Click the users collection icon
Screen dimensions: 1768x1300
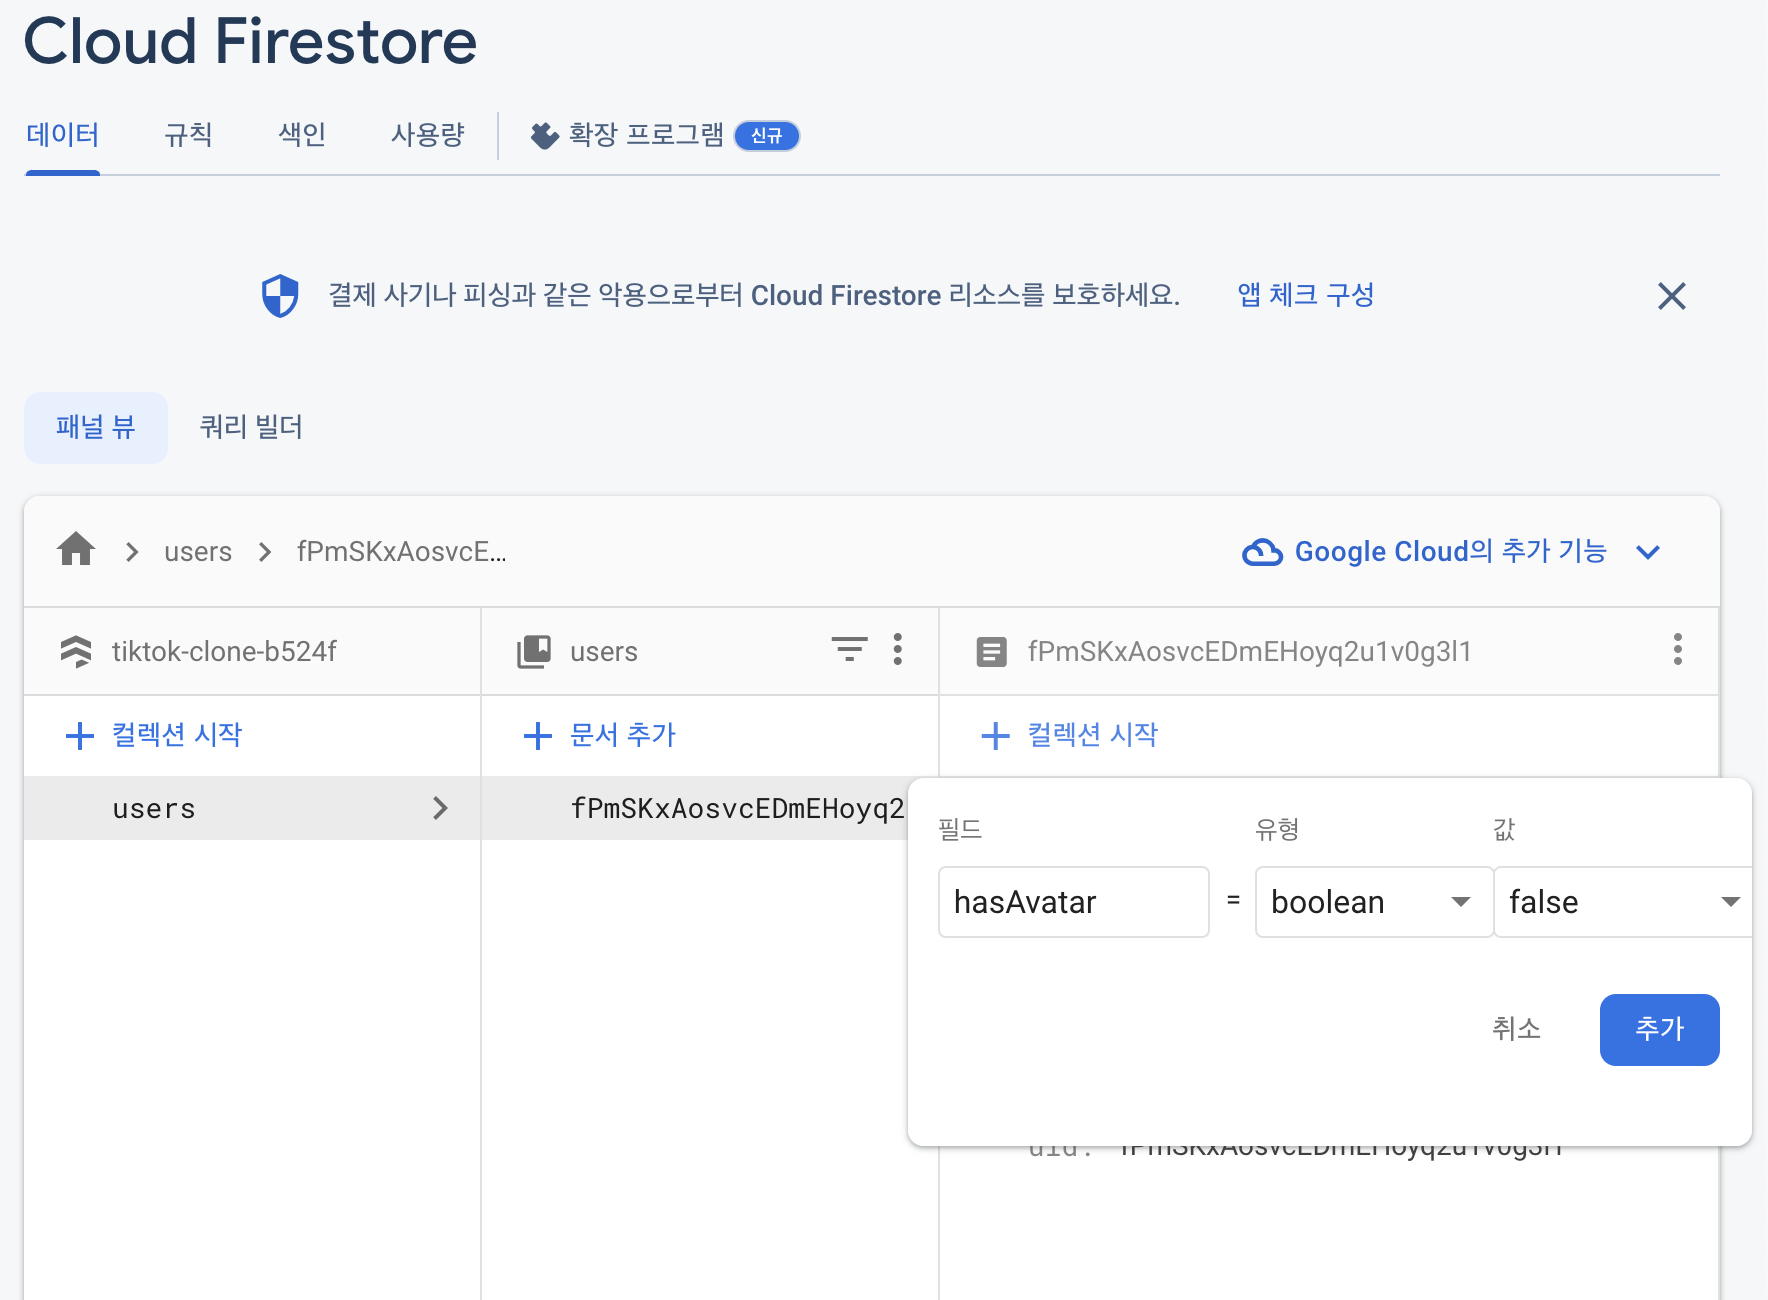[x=534, y=652]
